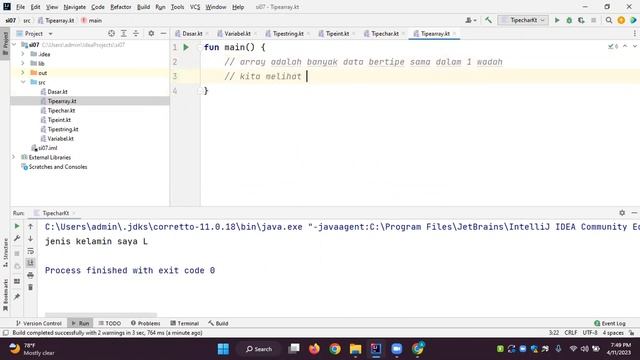Open Run panel gear options
This screenshot has height=360, width=640.
point(622,213)
